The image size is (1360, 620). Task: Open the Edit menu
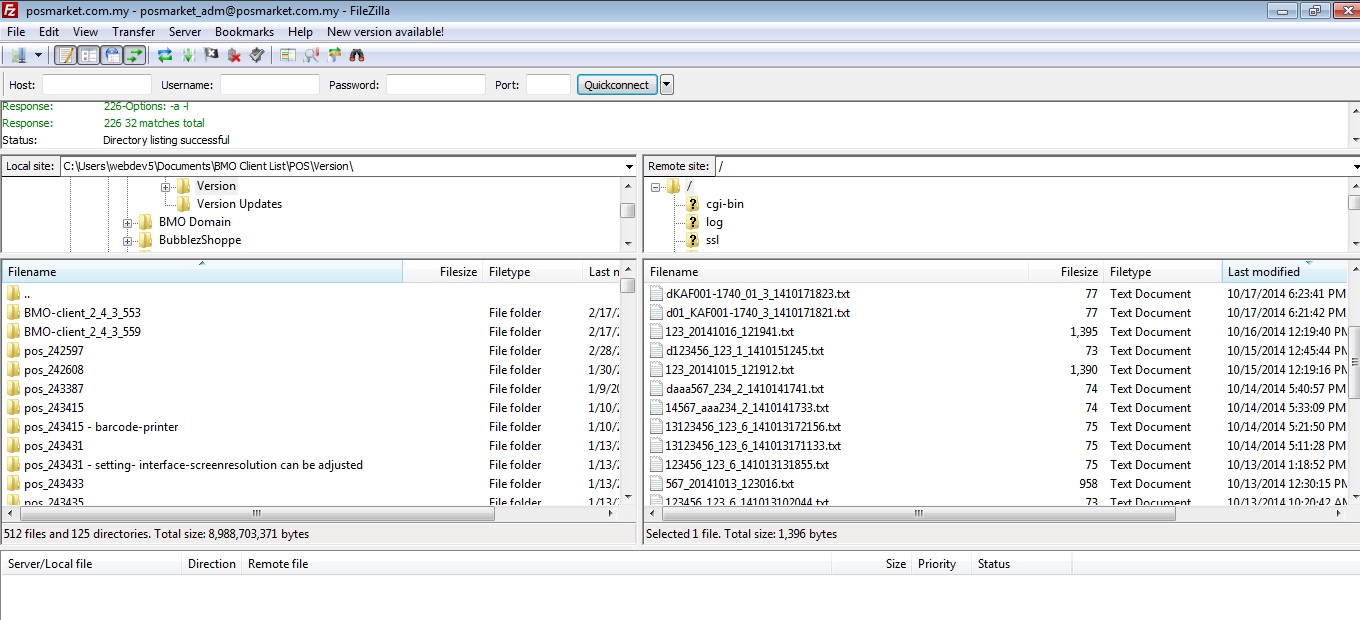[49, 32]
